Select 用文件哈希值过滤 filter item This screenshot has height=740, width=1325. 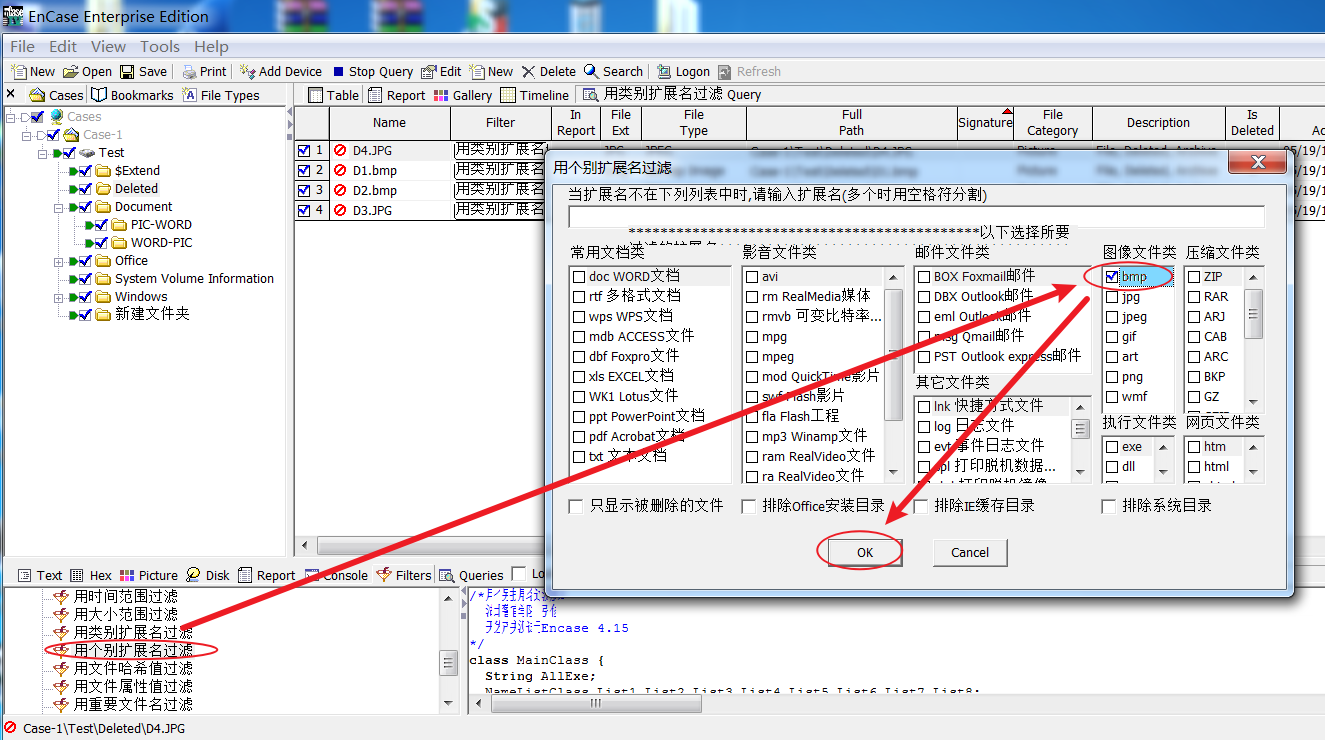coord(133,668)
